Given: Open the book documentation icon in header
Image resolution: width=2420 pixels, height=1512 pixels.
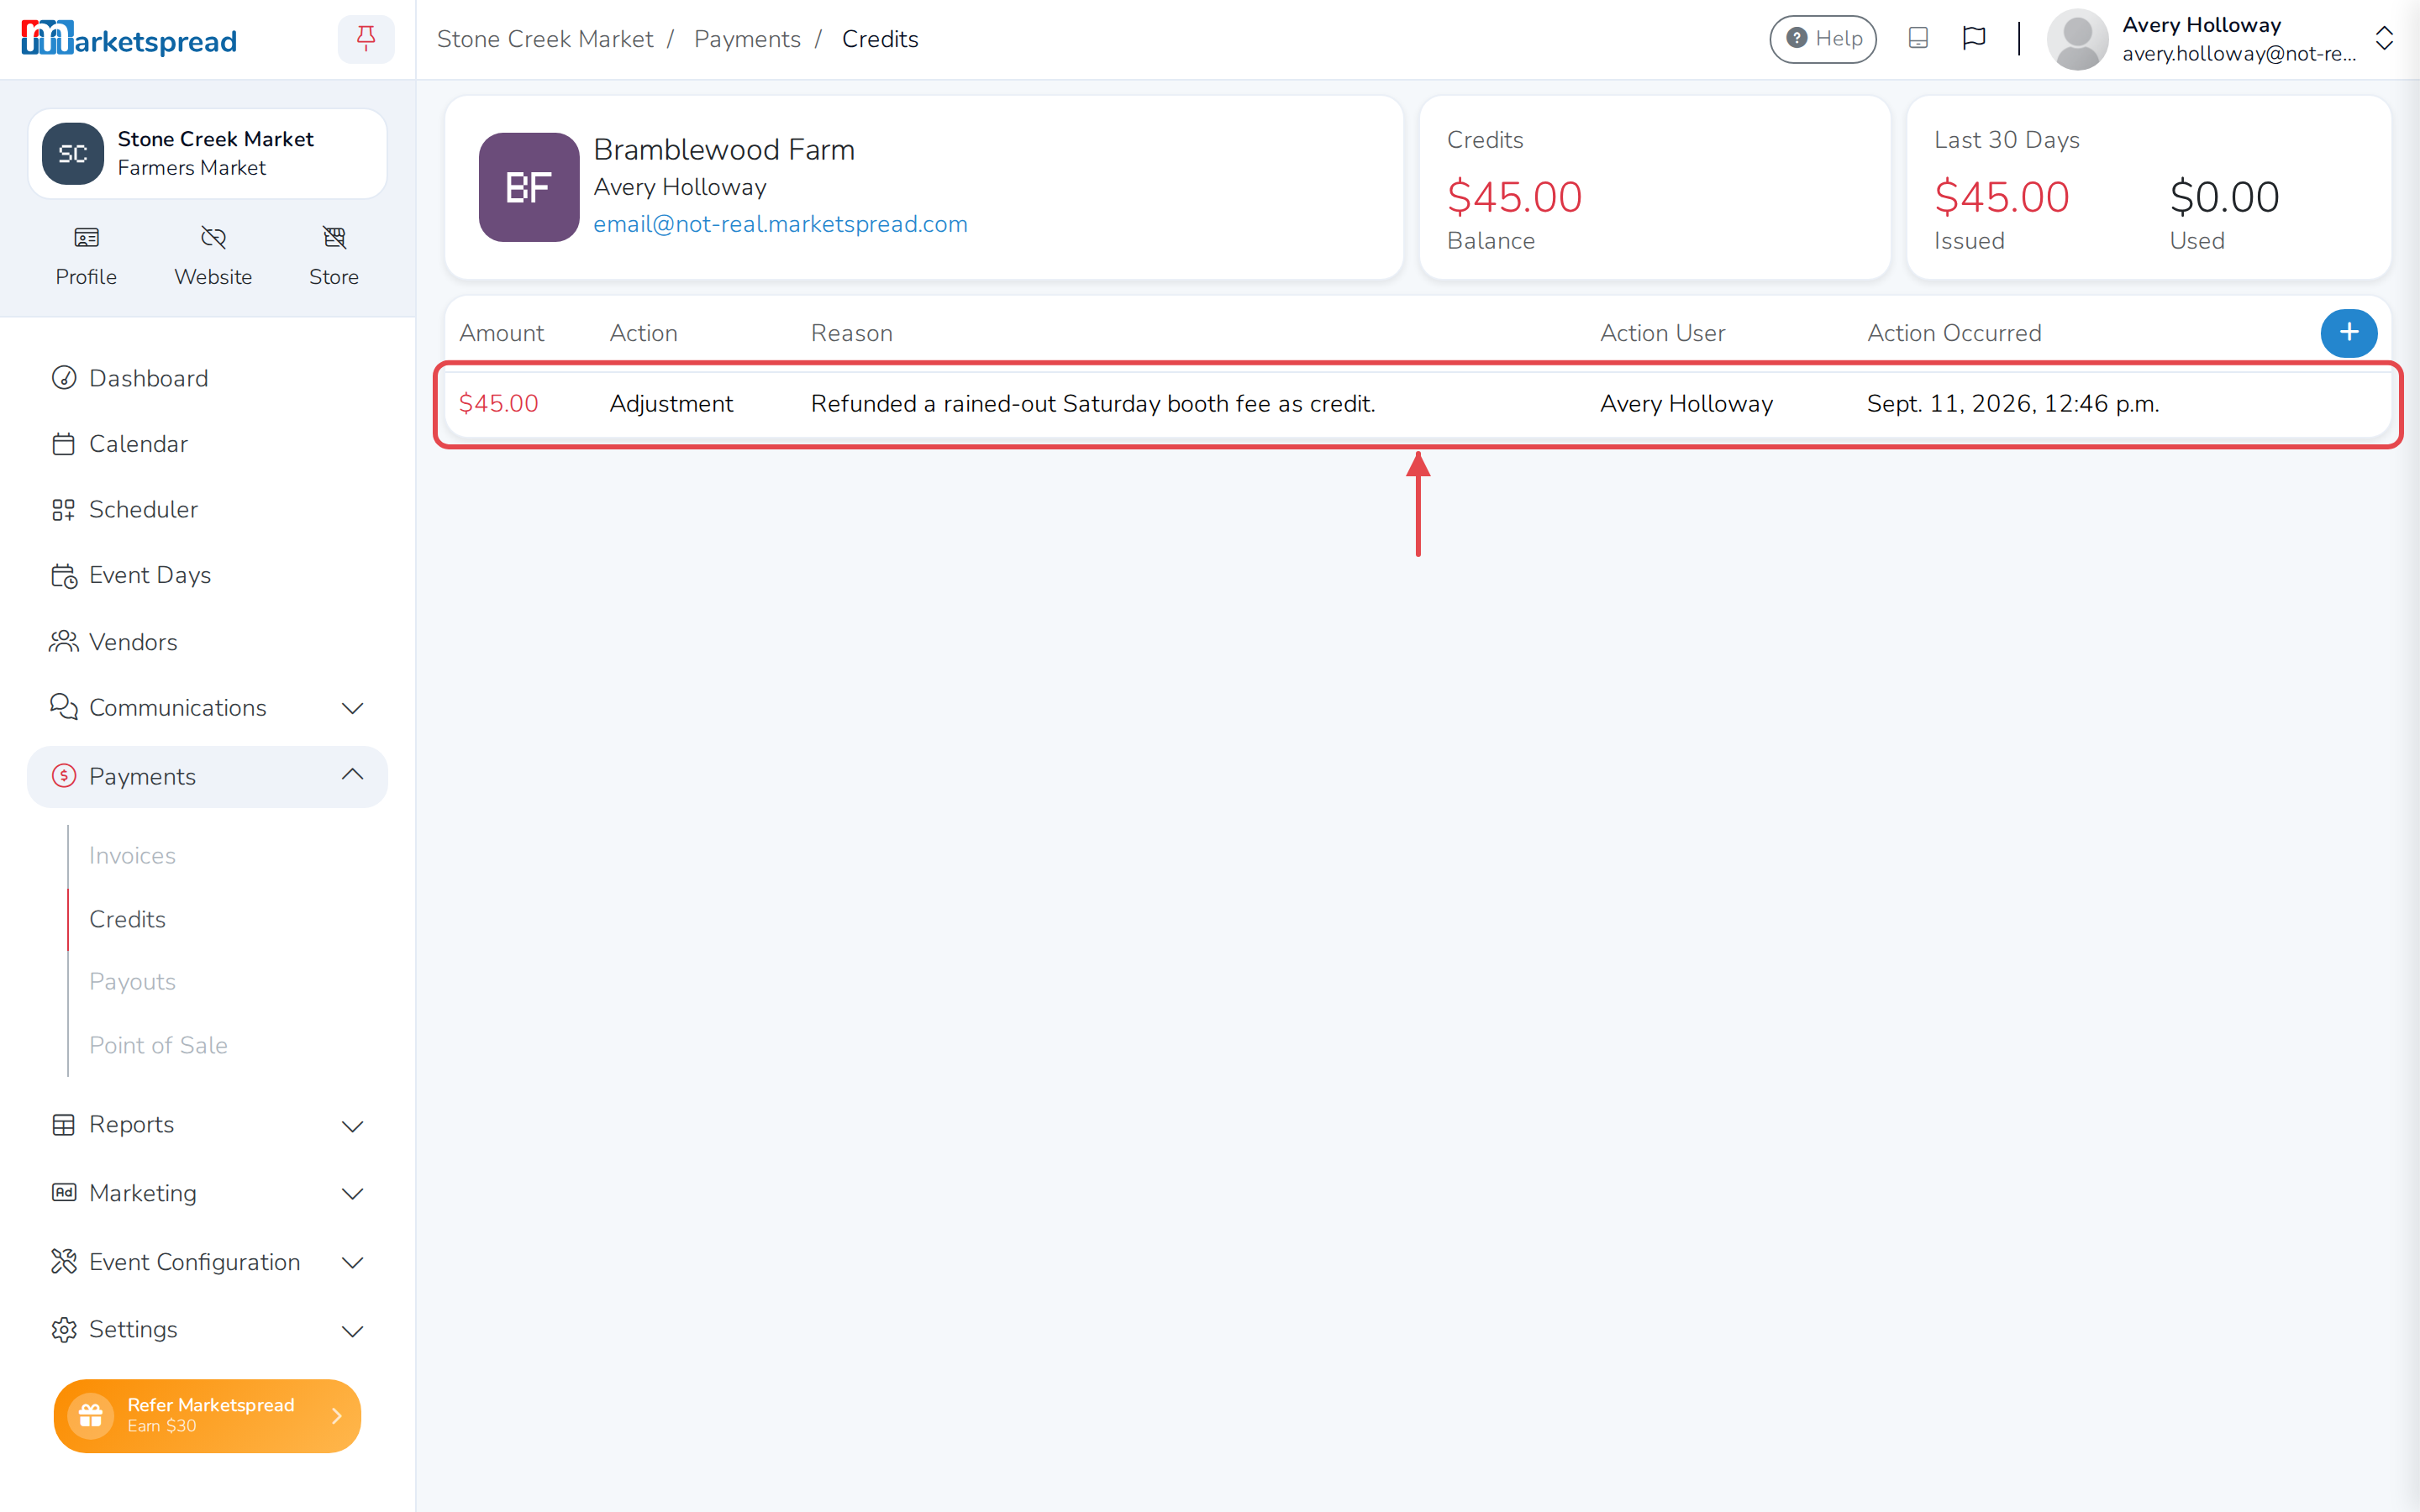Looking at the screenshot, I should tap(1918, 38).
